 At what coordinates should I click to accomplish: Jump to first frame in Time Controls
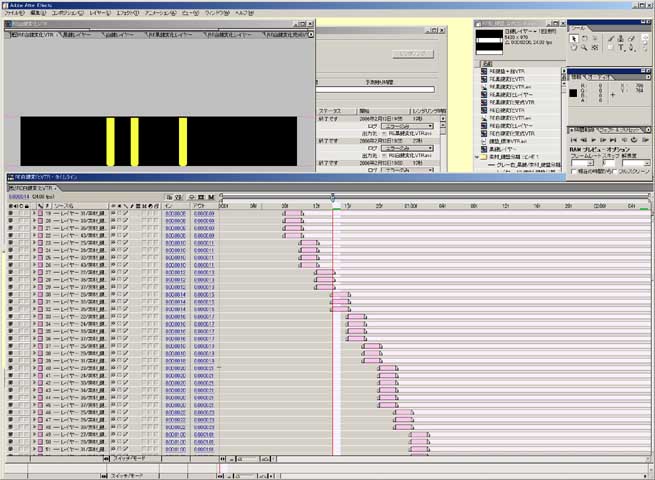click(x=574, y=140)
